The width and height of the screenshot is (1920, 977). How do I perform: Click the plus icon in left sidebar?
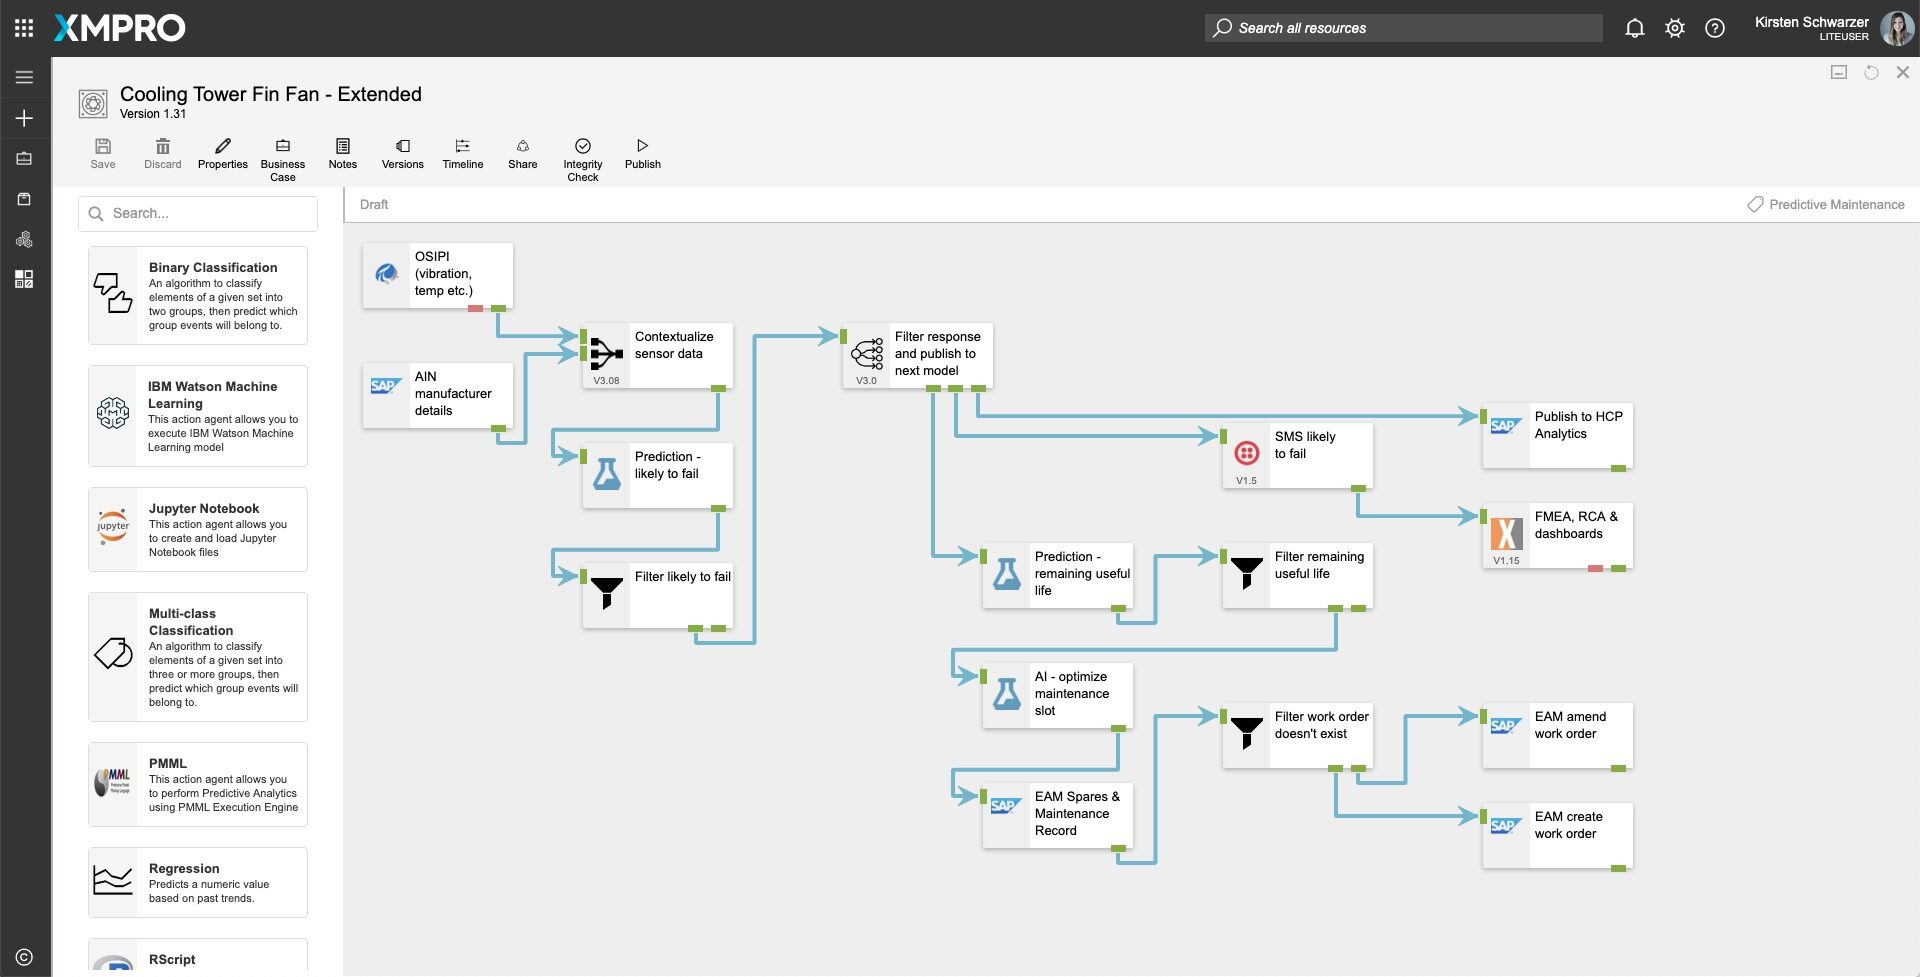click(x=24, y=118)
